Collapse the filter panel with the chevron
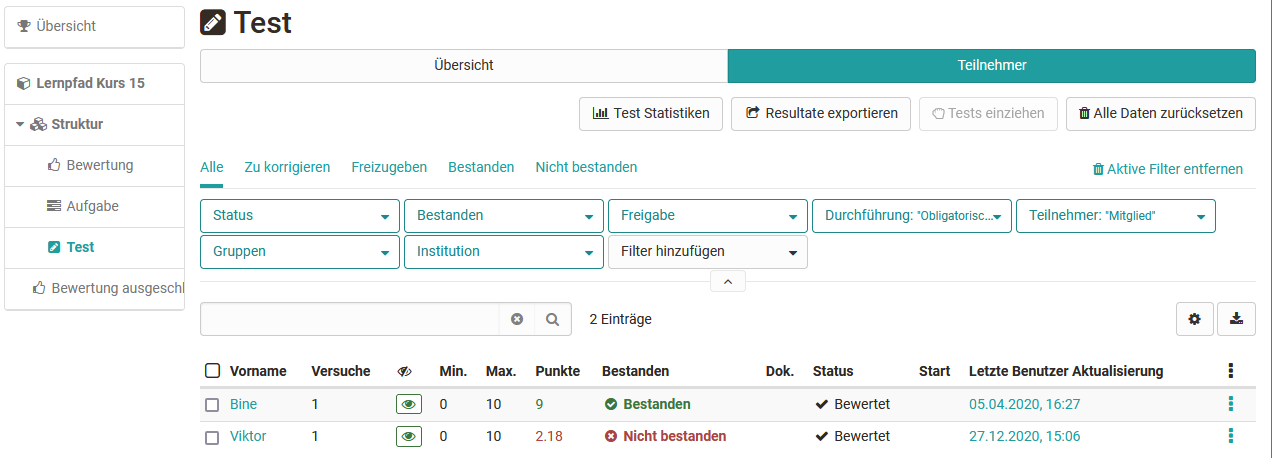1272x458 pixels. [x=727, y=282]
